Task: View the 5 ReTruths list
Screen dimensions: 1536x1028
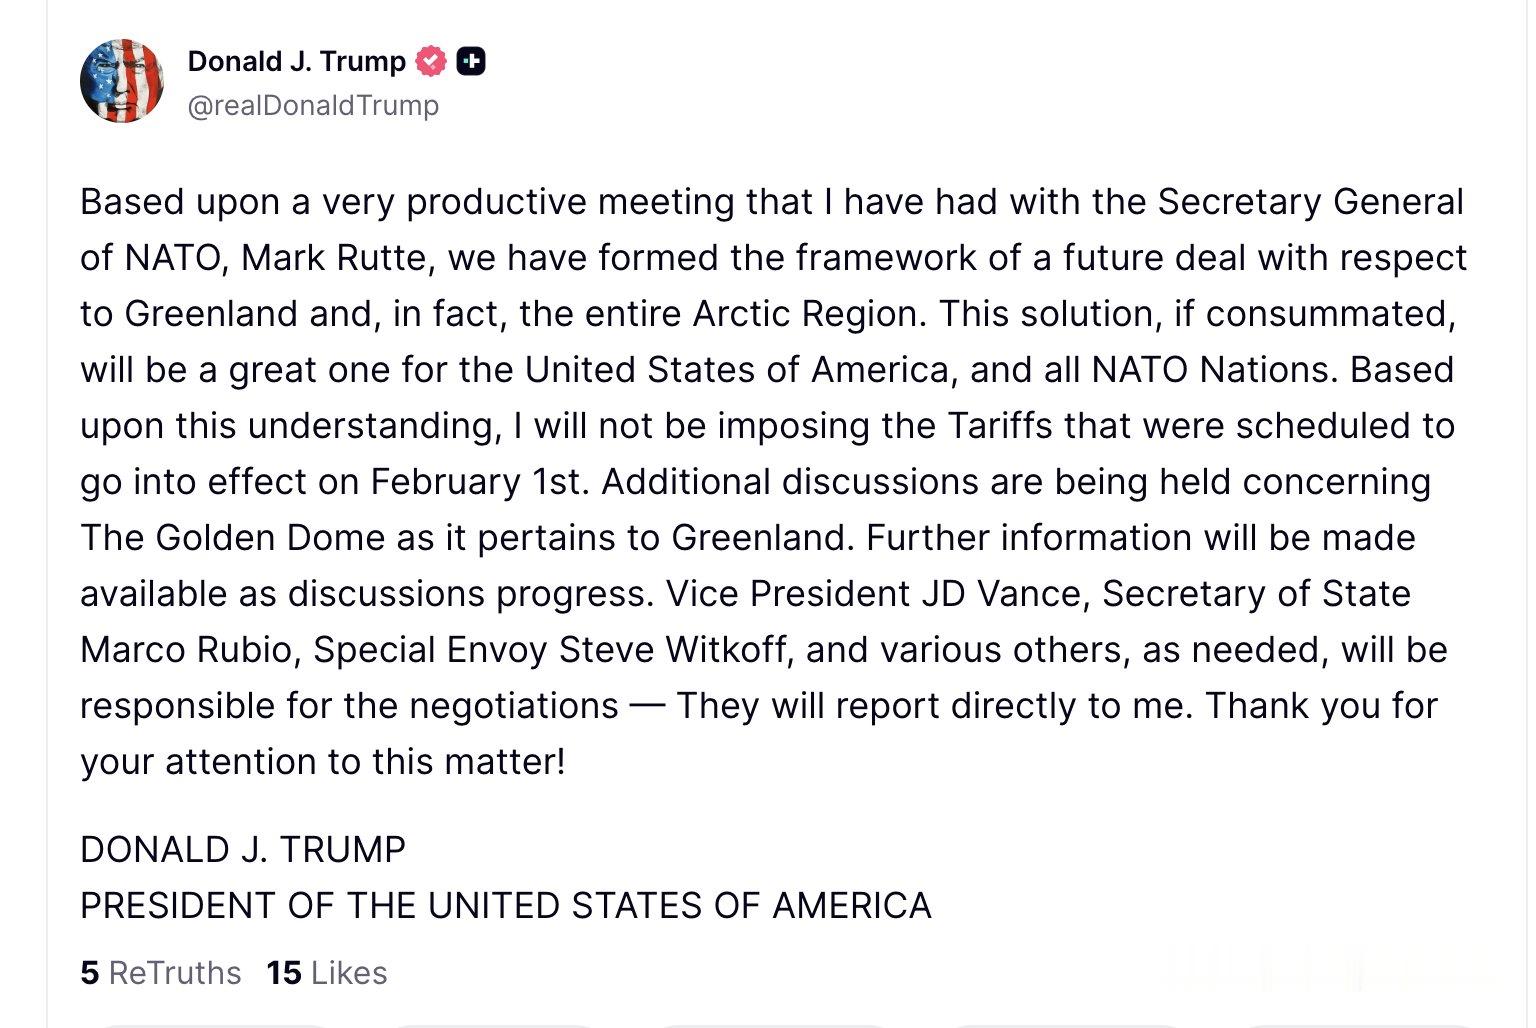Action: [161, 973]
